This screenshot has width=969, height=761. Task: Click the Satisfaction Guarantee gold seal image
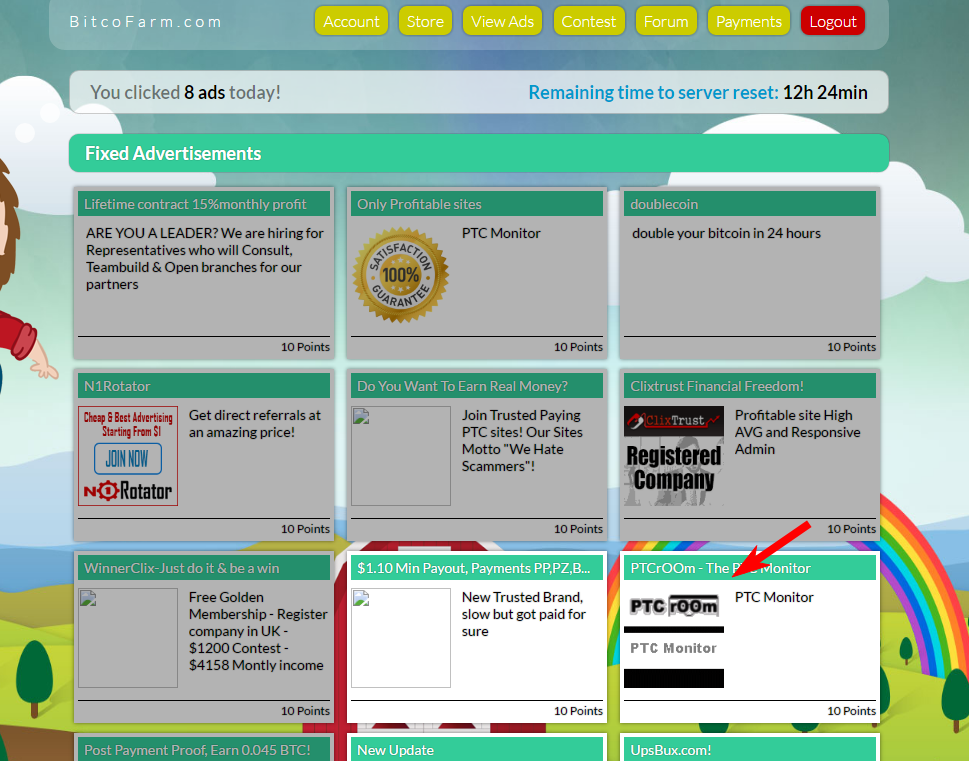coord(401,275)
